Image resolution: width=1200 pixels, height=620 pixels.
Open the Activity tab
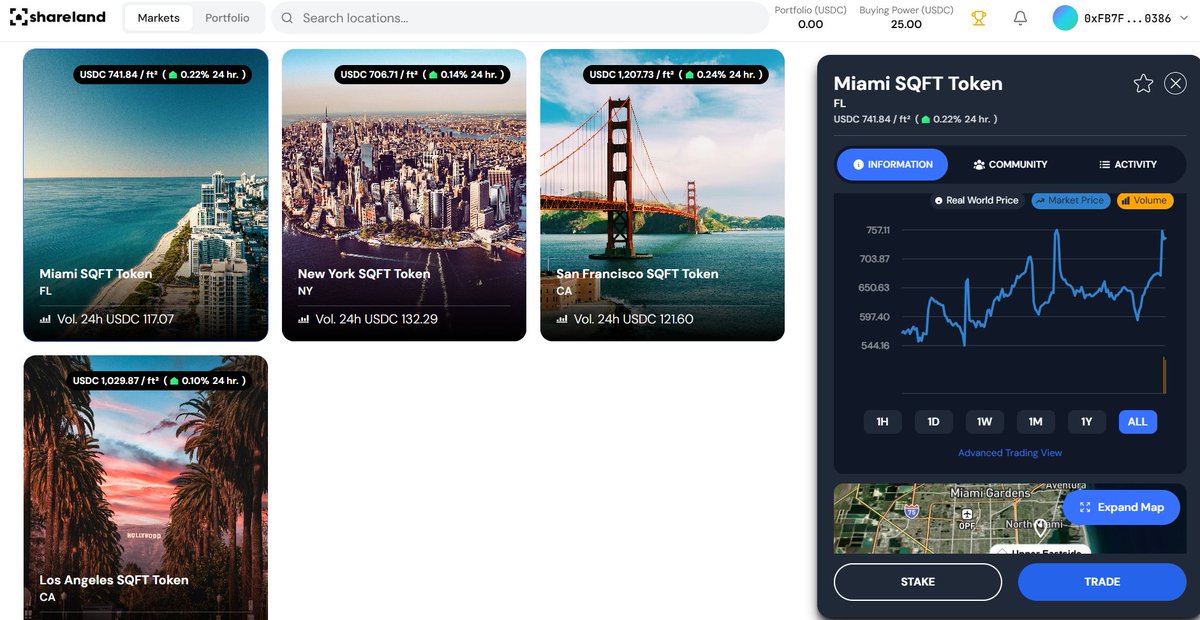[x=1127, y=164]
